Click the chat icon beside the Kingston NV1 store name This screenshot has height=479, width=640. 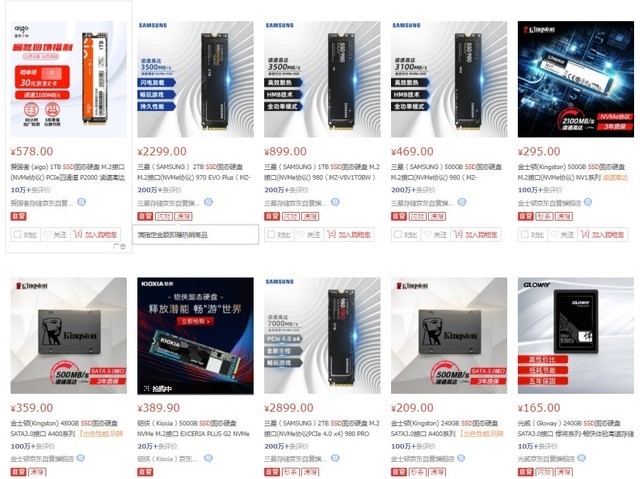click(x=588, y=202)
